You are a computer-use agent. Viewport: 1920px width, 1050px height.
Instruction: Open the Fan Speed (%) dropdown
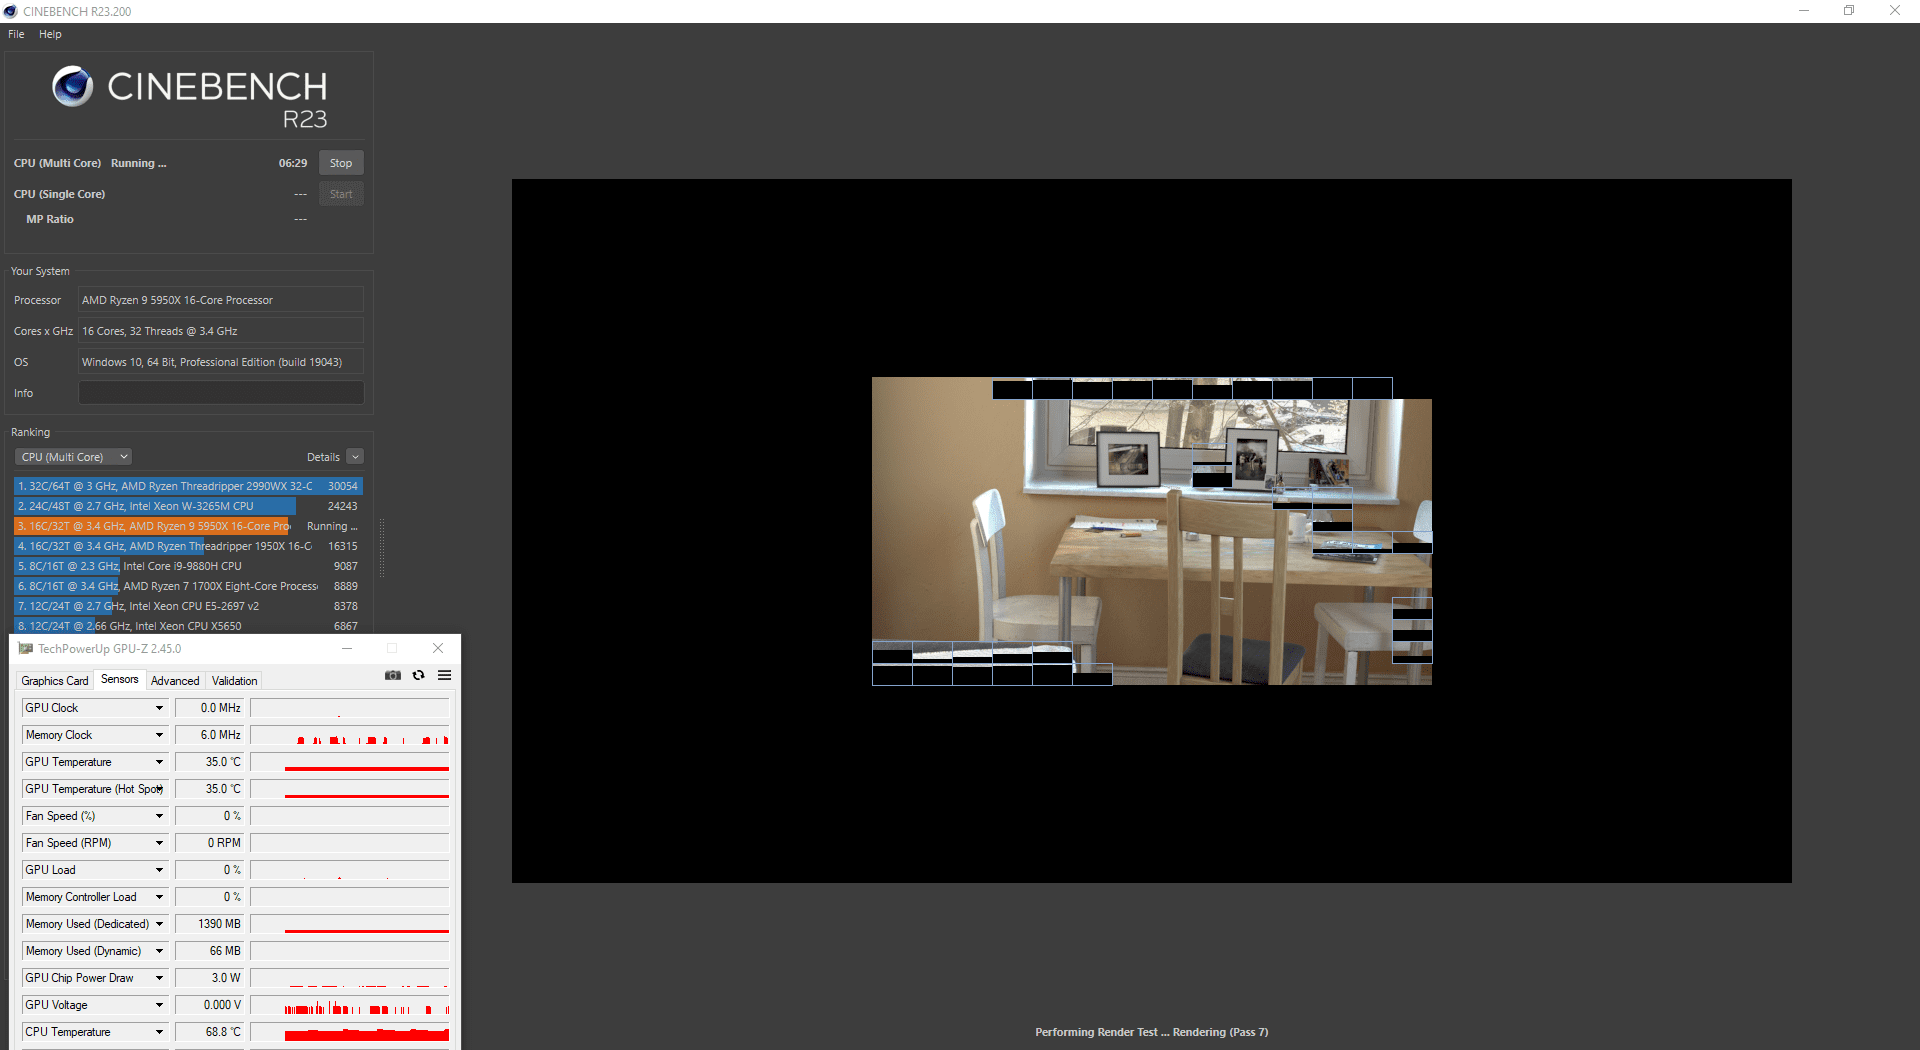(159, 816)
